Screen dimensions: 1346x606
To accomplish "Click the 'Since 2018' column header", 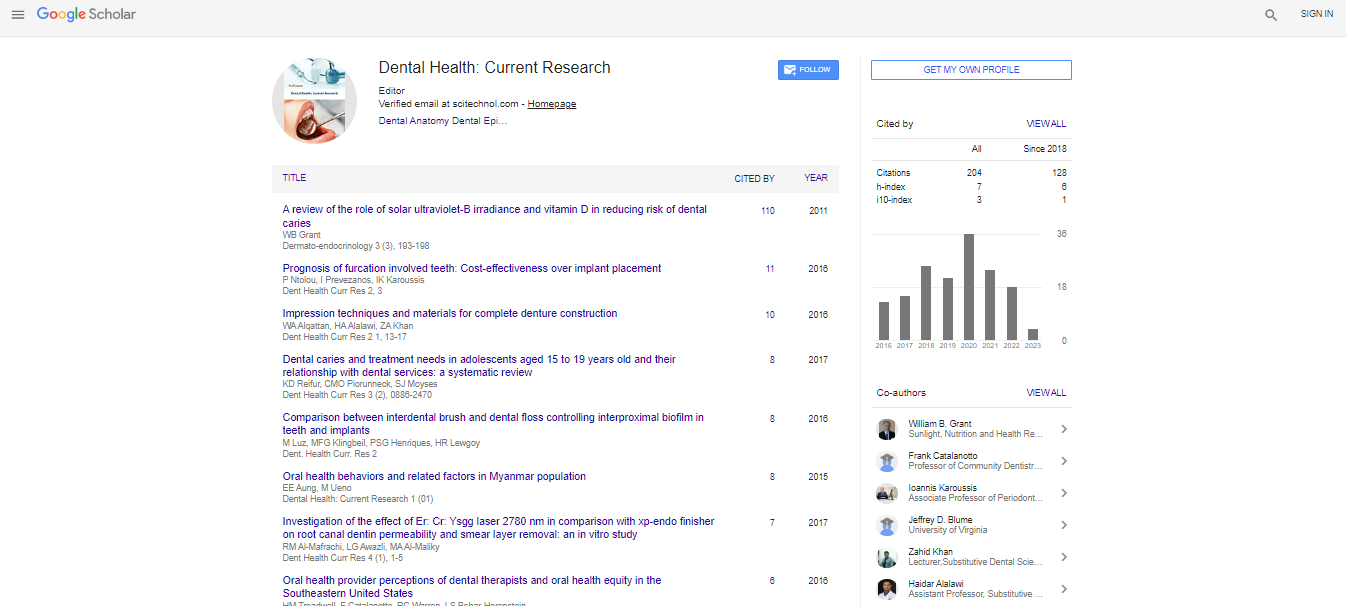I will point(1044,149).
